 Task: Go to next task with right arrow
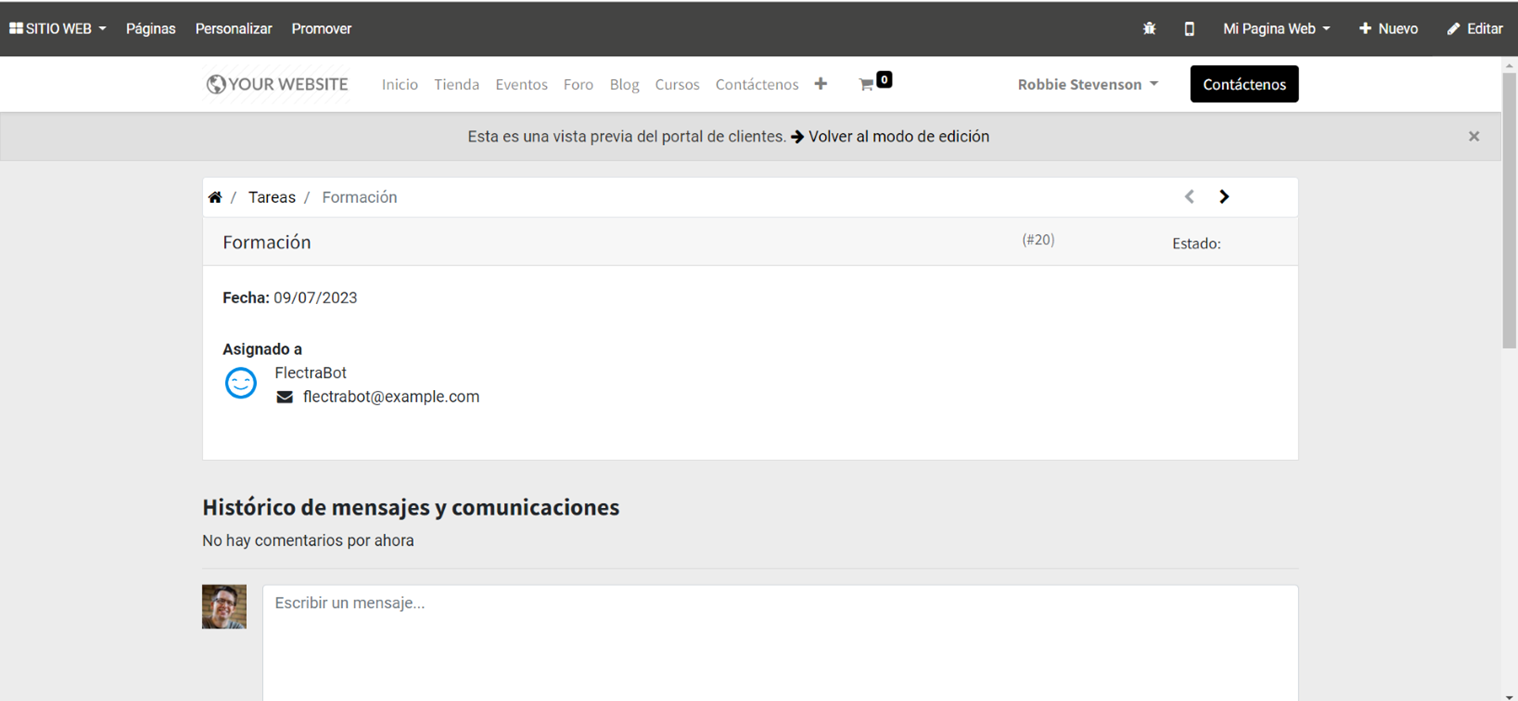[1224, 197]
